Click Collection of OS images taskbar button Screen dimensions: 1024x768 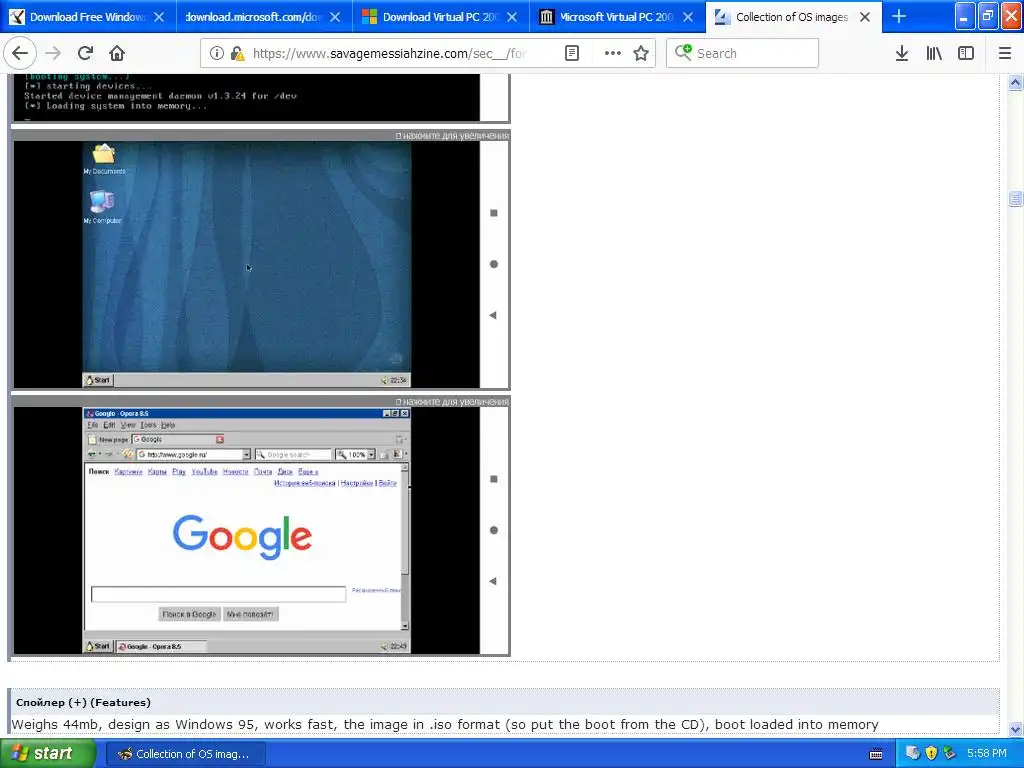[185, 754]
